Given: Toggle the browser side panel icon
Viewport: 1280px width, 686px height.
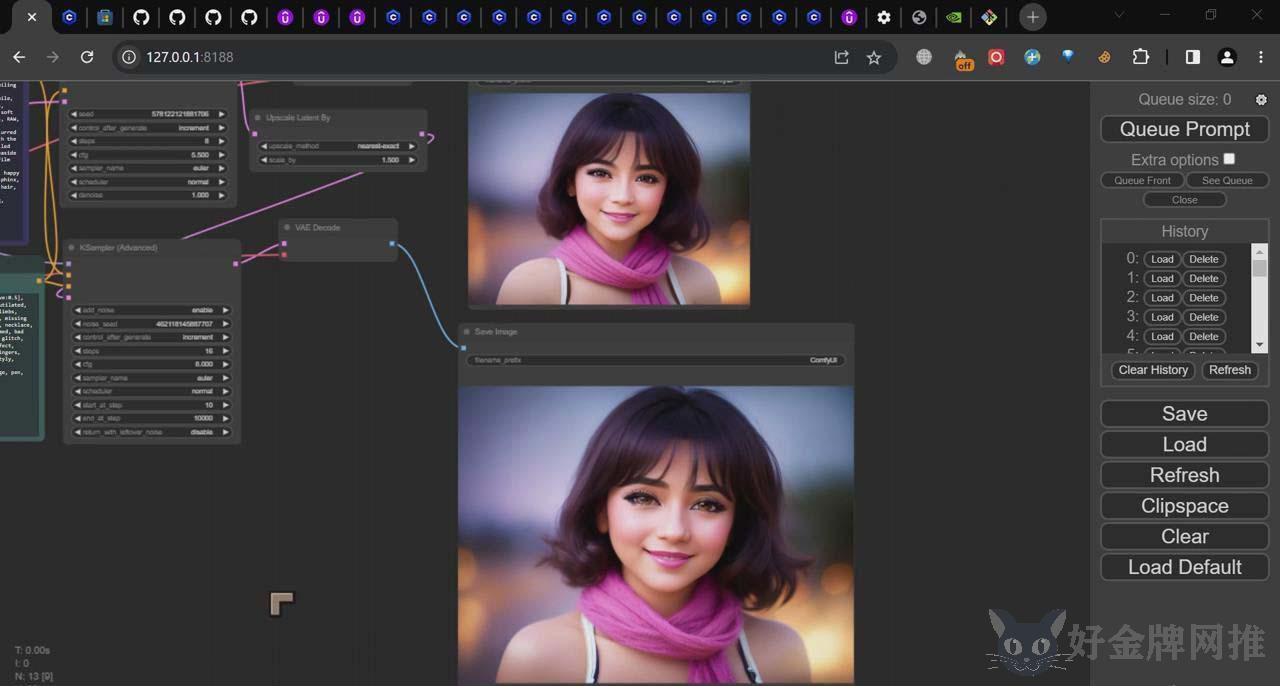Looking at the screenshot, I should tap(1193, 57).
